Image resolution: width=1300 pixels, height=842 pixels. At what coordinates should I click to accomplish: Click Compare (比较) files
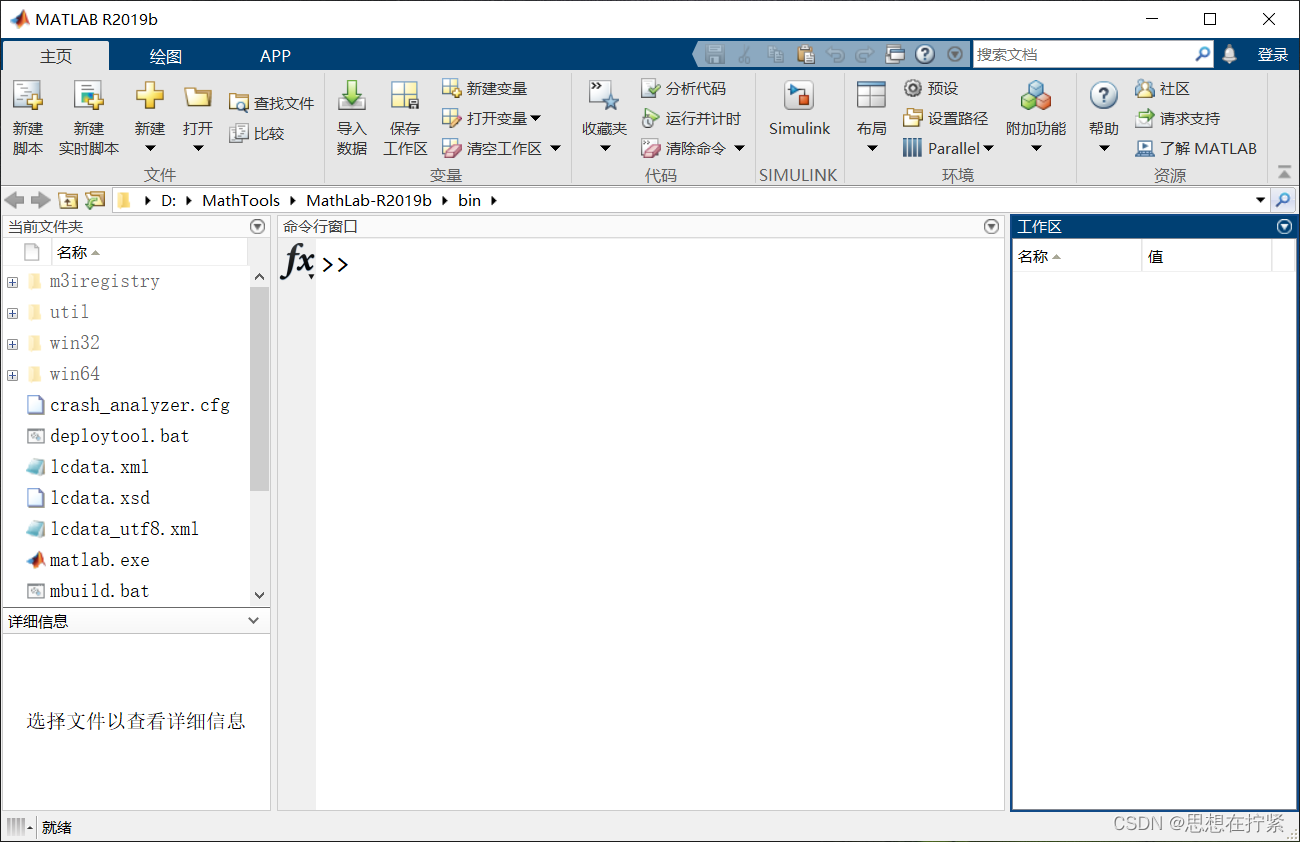point(257,133)
